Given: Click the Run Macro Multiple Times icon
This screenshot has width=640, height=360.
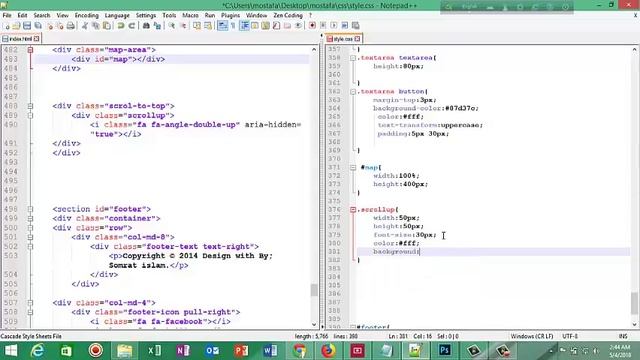Looking at the screenshot, I should click(344, 26).
